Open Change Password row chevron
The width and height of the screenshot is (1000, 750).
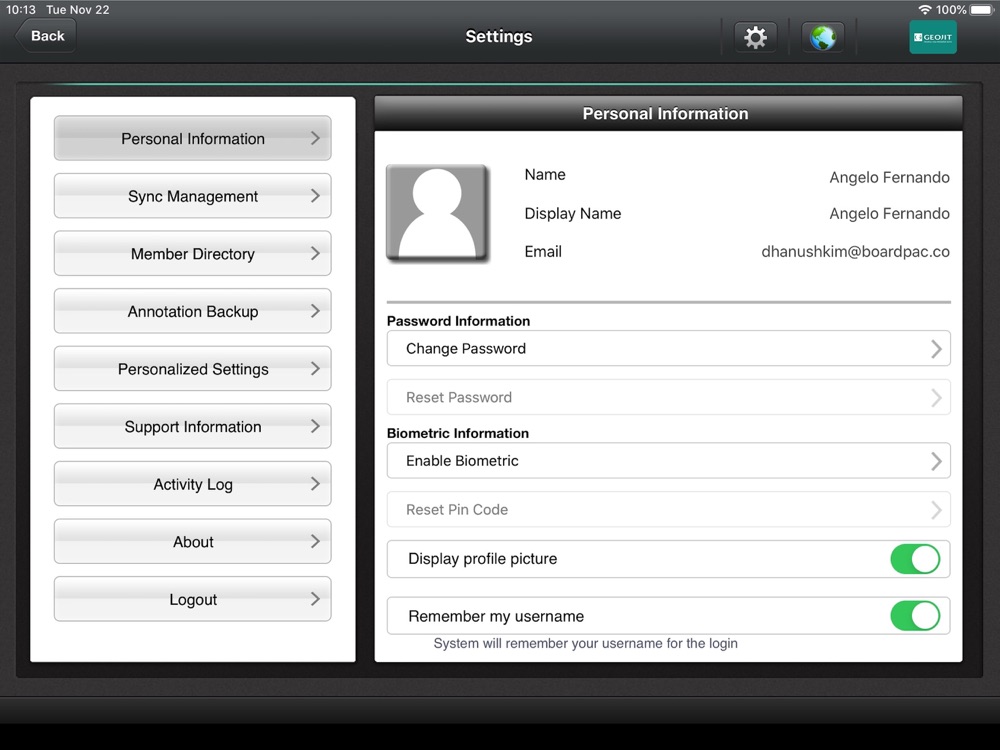[x=936, y=349]
